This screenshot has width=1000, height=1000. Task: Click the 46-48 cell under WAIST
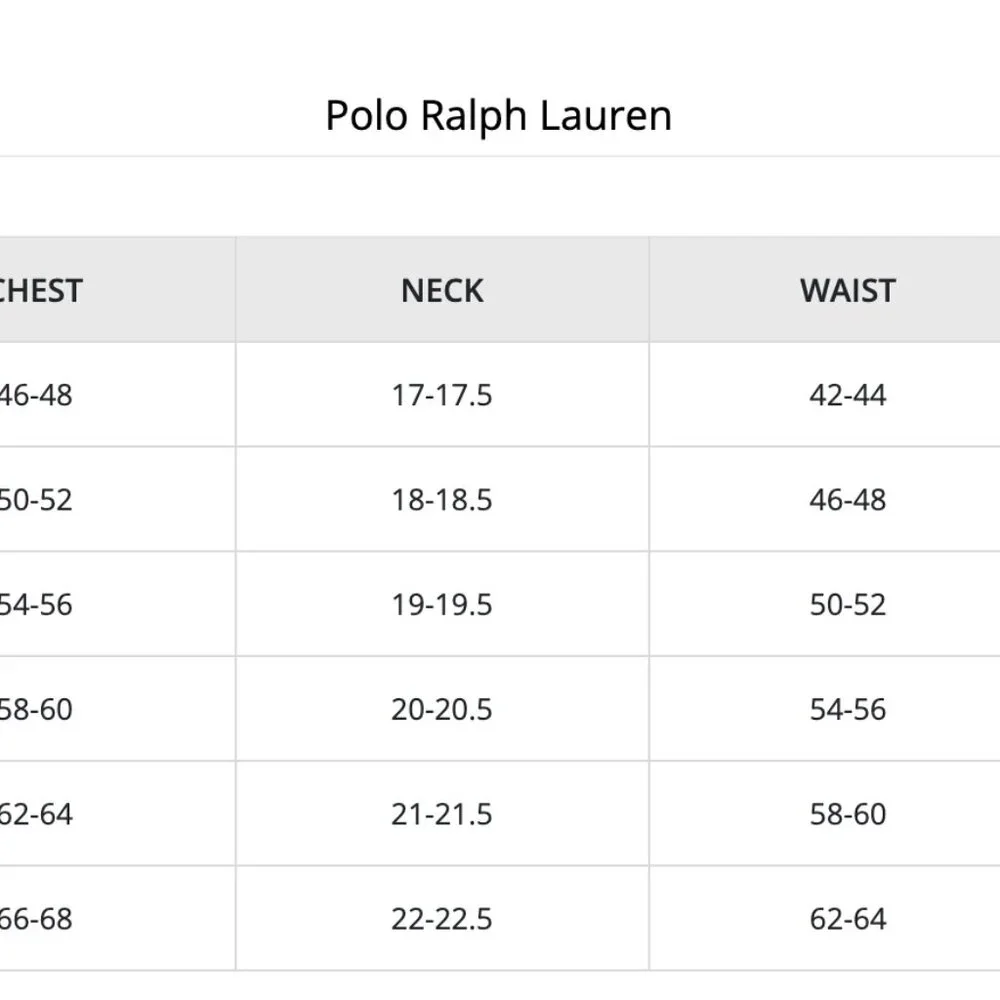click(x=825, y=499)
